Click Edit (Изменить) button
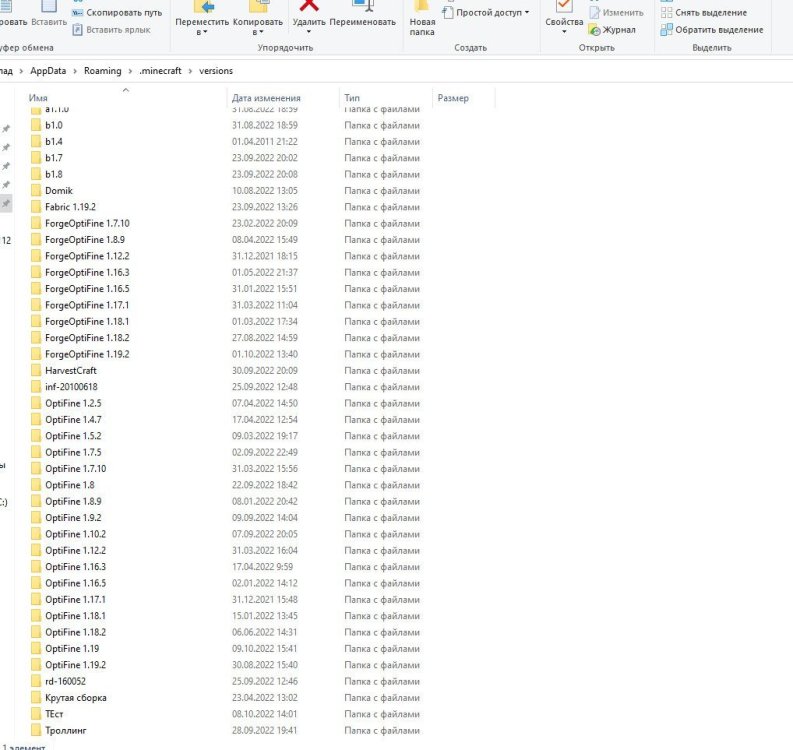The image size is (793, 750). tap(616, 13)
